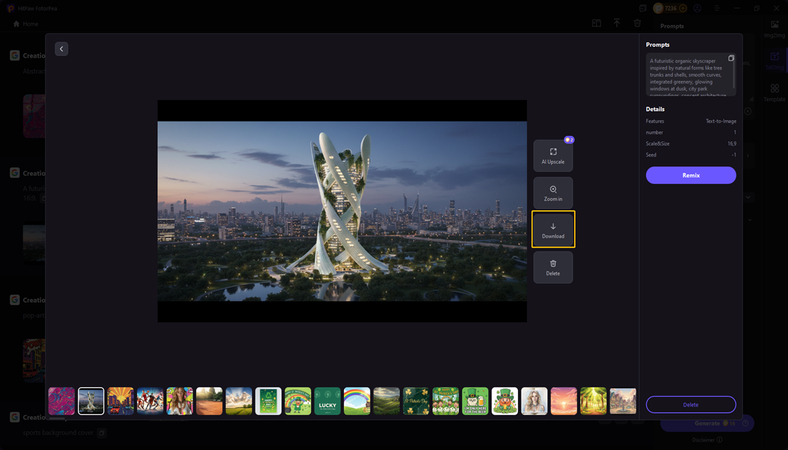
Task: Click the main skyscraper preview image
Action: click(342, 210)
